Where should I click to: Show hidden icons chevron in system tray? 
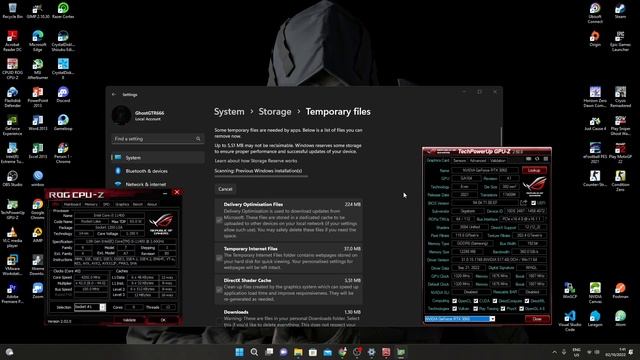(x=554, y=352)
